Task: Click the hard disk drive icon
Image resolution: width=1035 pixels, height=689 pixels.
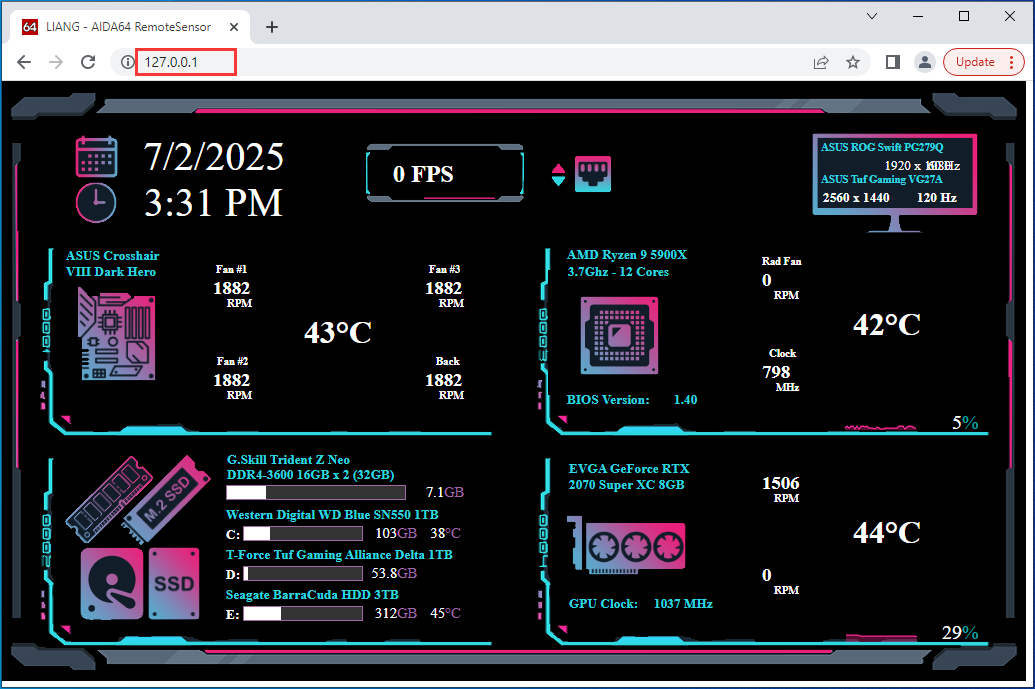Action: 112,583
